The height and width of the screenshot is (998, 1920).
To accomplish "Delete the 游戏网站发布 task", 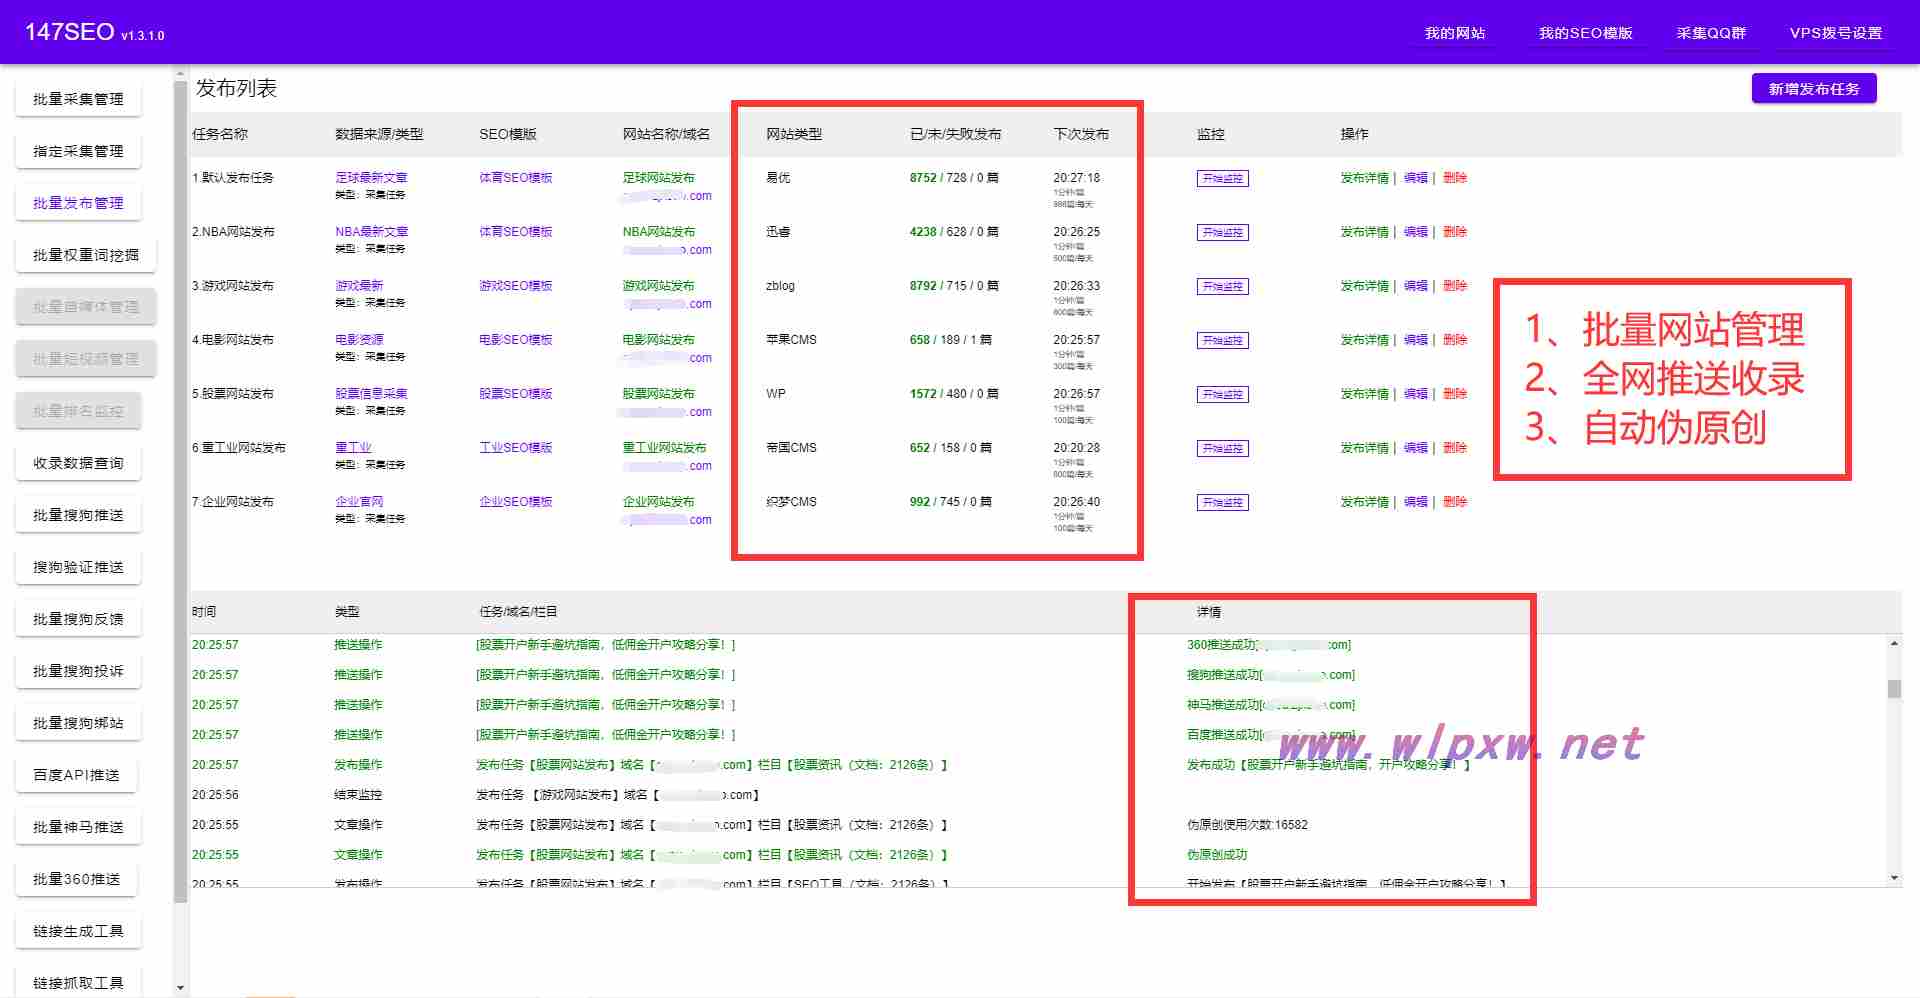I will click(1455, 286).
